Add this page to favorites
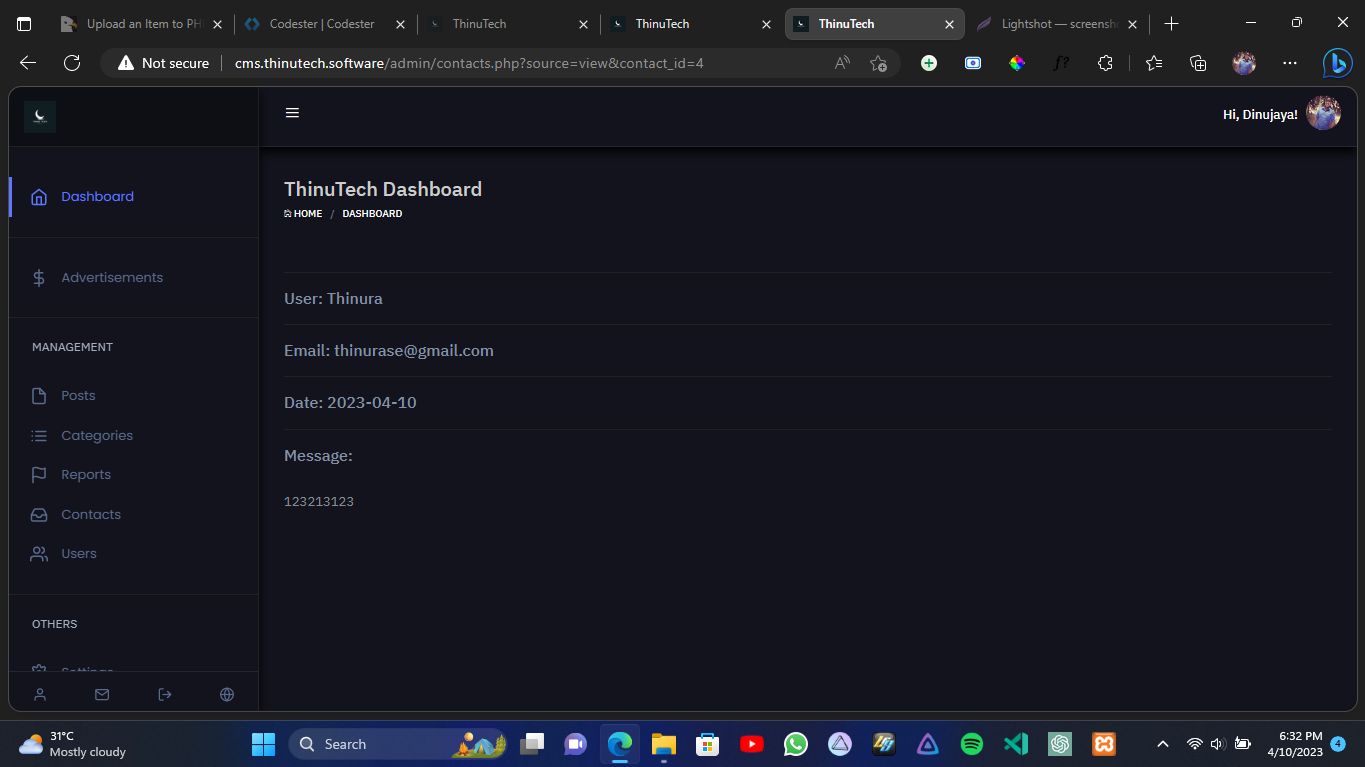The width and height of the screenshot is (1365, 767). (x=878, y=63)
